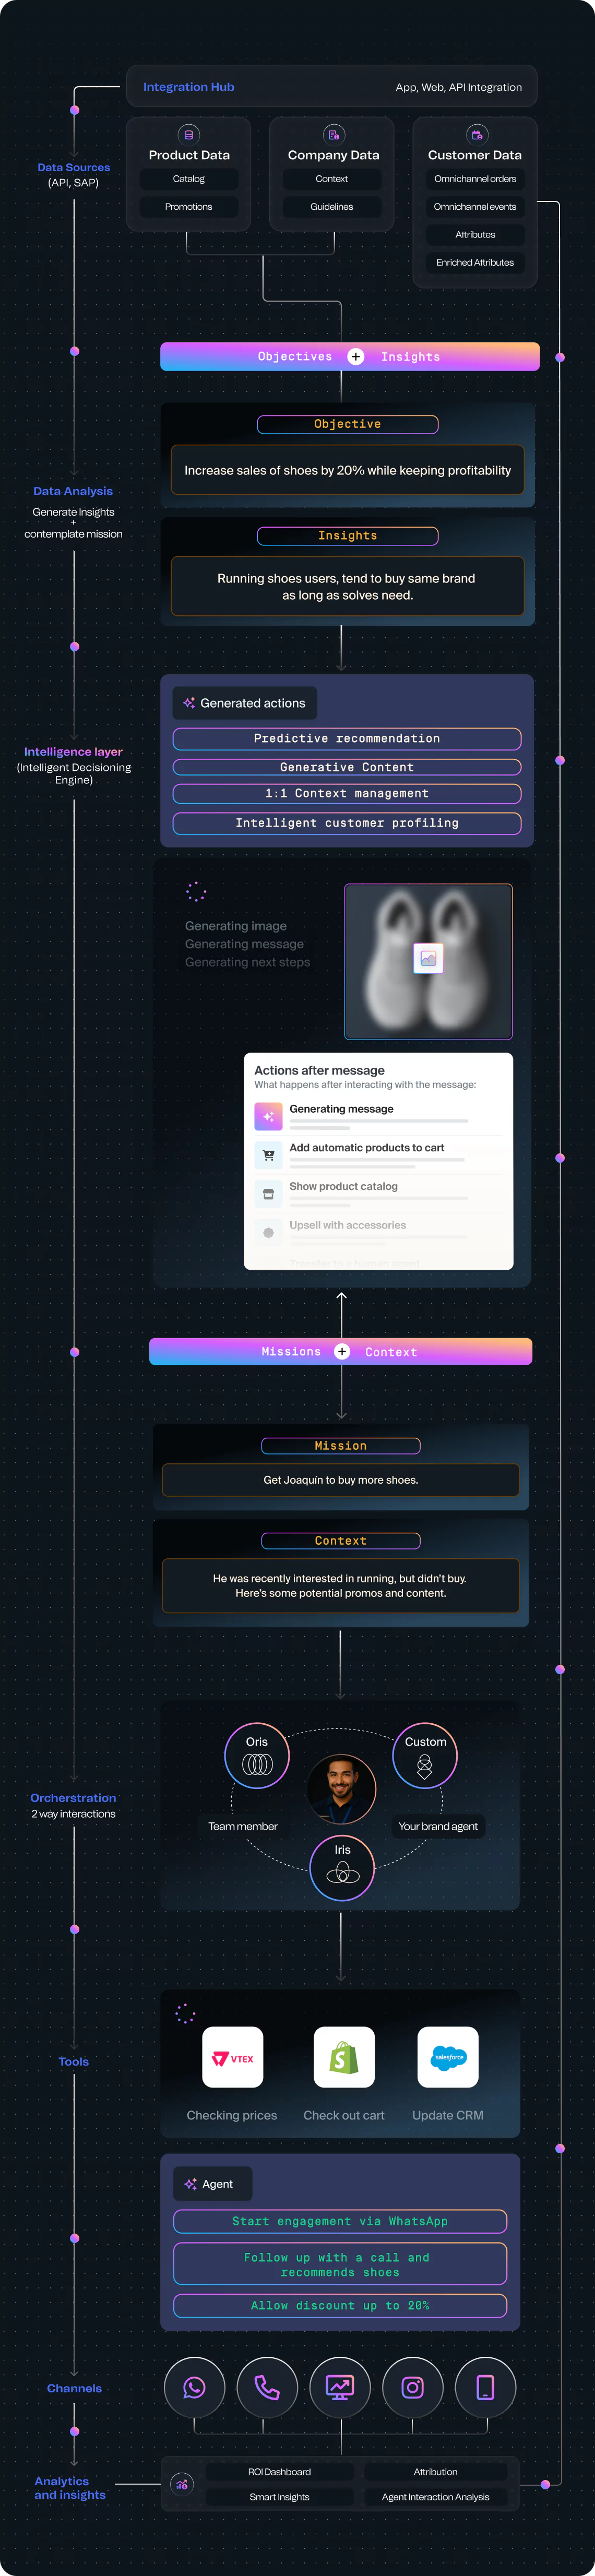The image size is (595, 2576).
Task: Click the plus icon between Objectives and Insights
Action: 356,357
